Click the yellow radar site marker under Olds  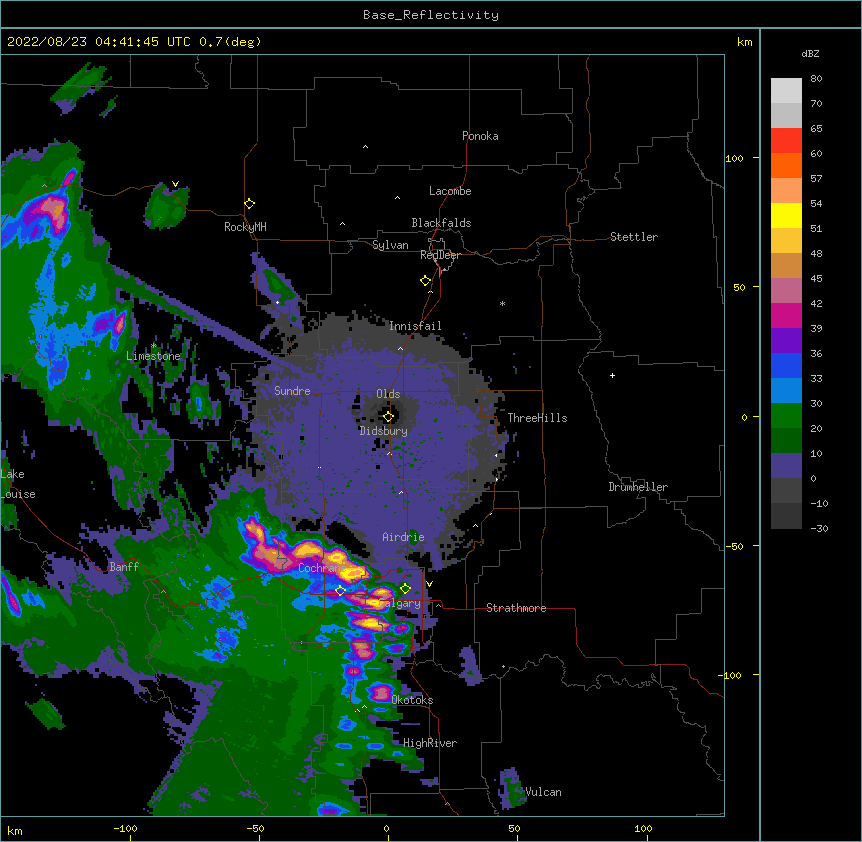point(389,417)
